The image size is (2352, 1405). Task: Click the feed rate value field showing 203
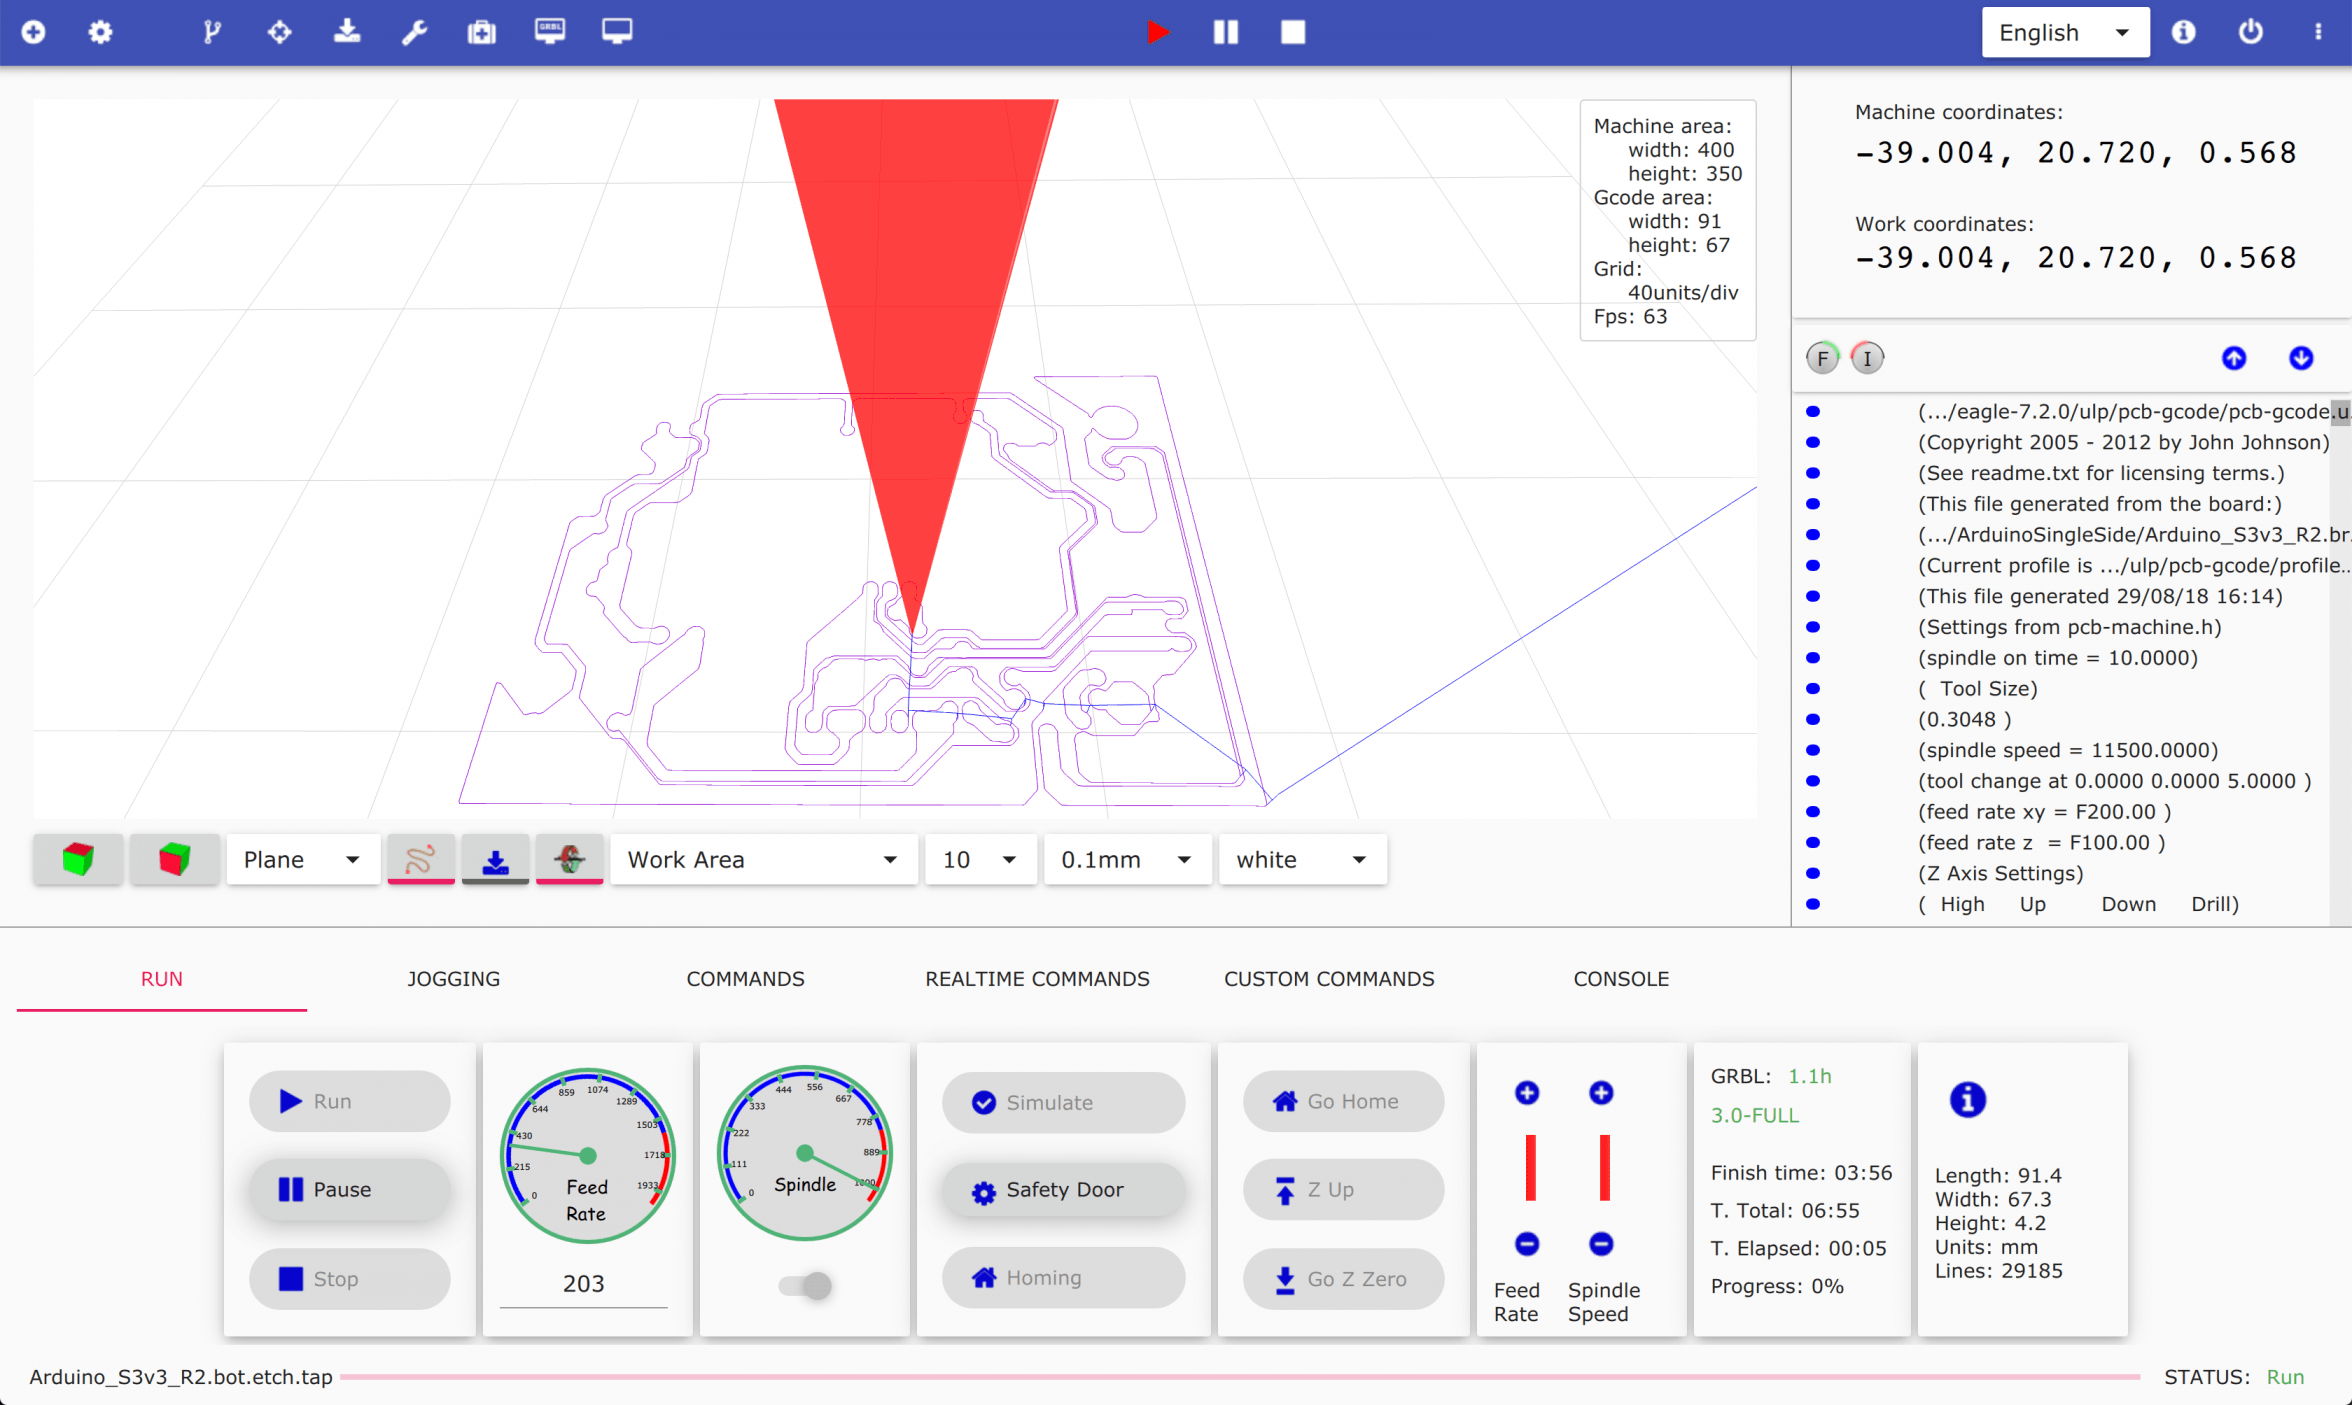[583, 1284]
